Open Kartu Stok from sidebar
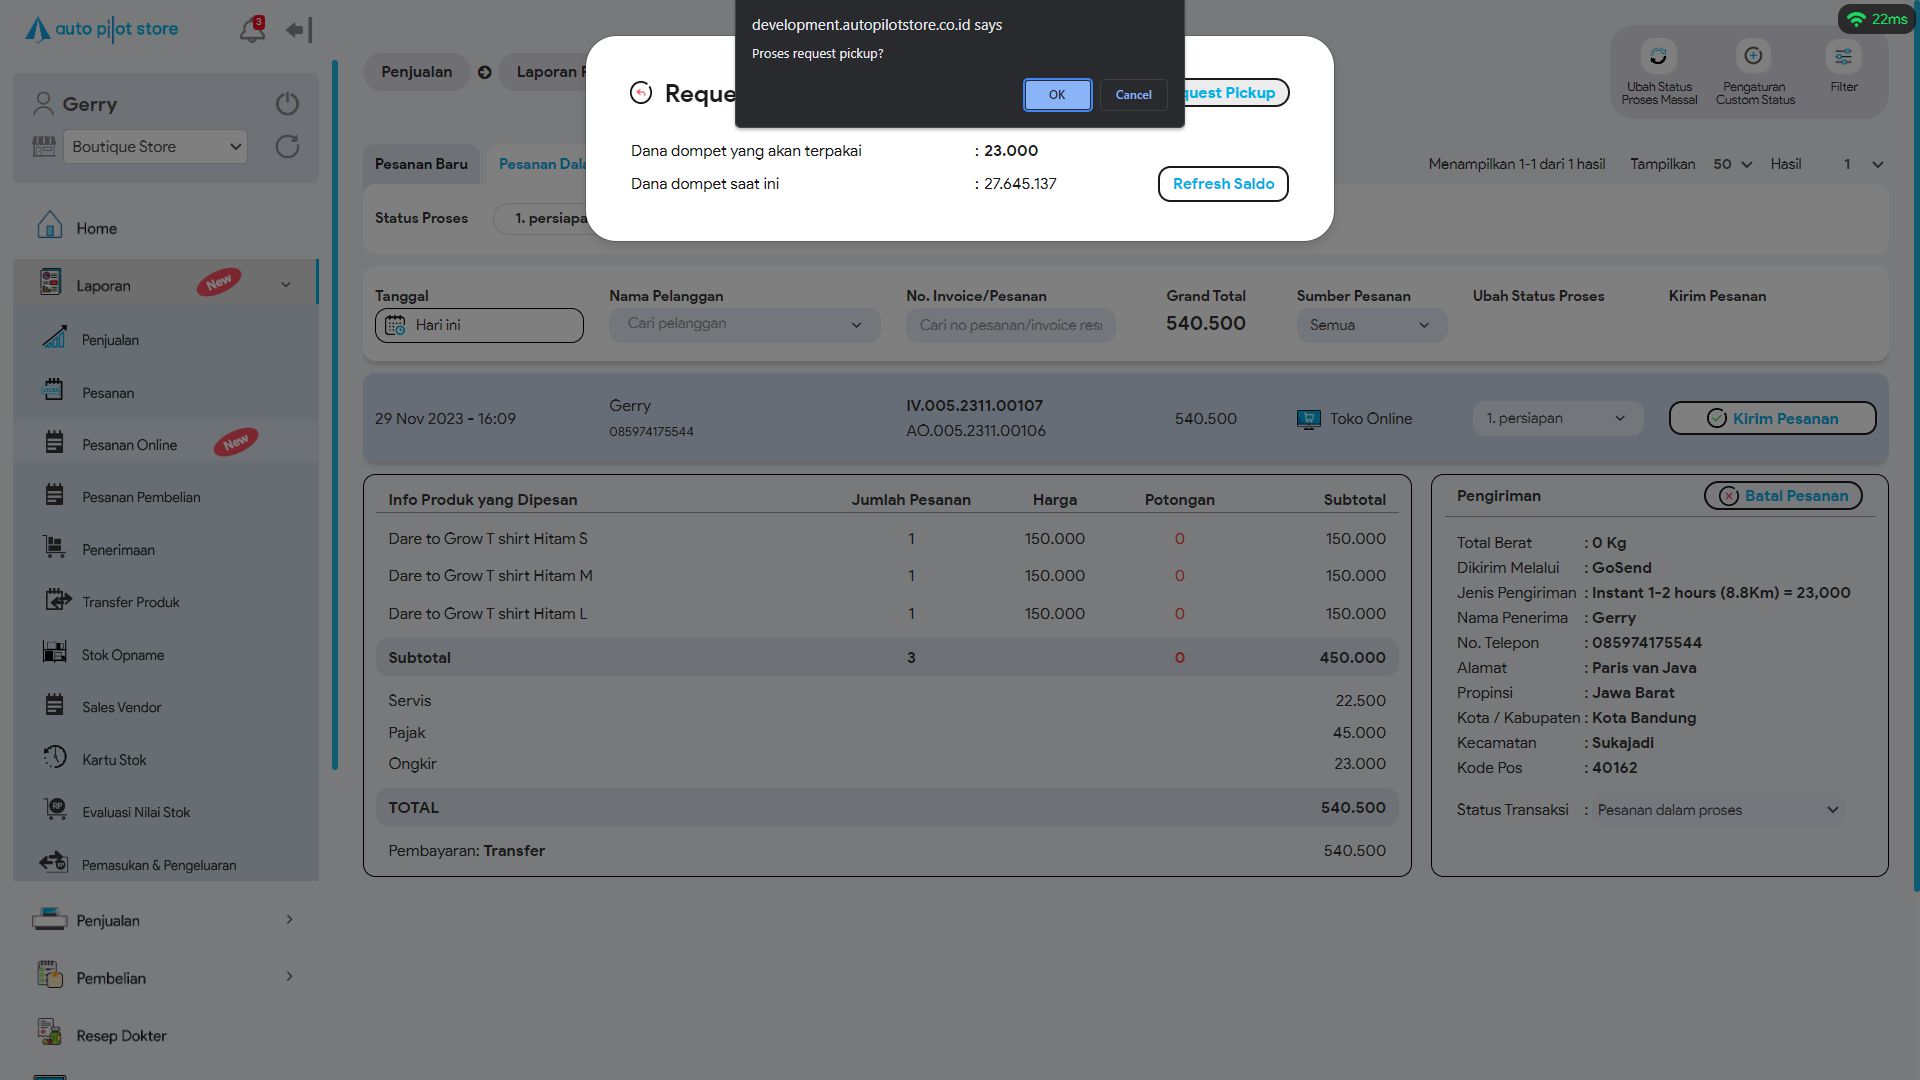1920x1080 pixels. (x=114, y=760)
